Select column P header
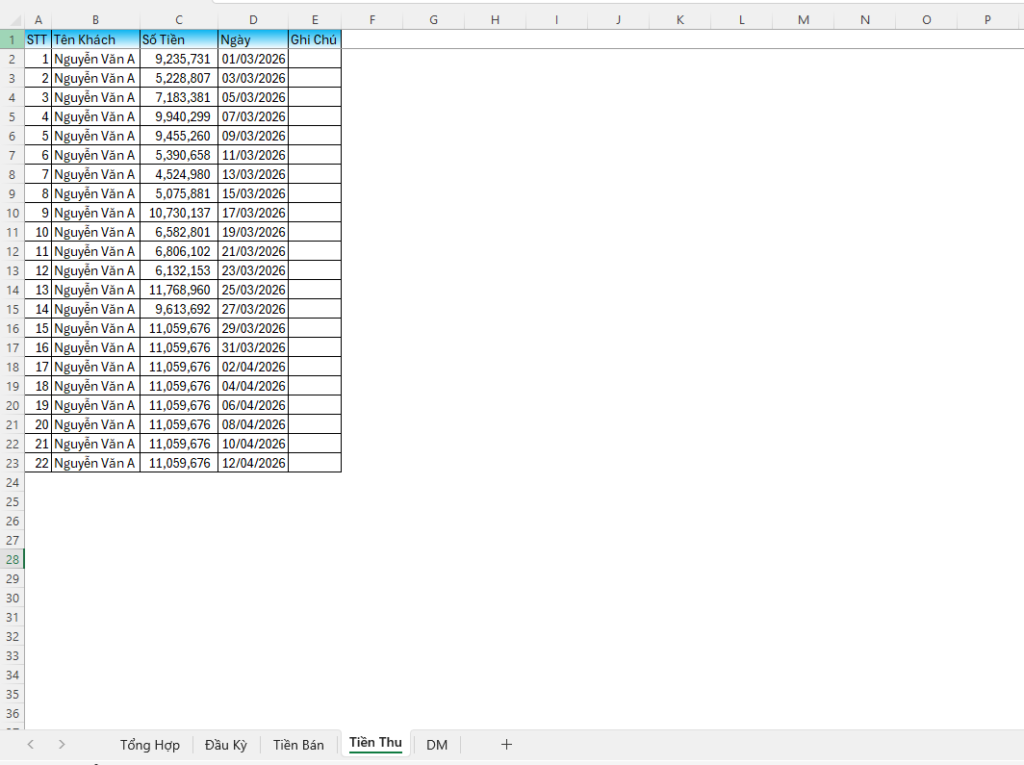The image size is (1024, 765). [x=987, y=20]
